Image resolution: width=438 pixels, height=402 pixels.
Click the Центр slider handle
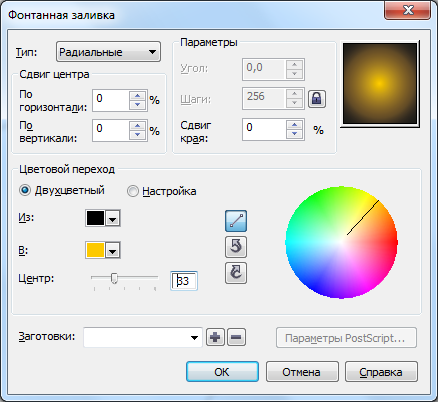114,278
